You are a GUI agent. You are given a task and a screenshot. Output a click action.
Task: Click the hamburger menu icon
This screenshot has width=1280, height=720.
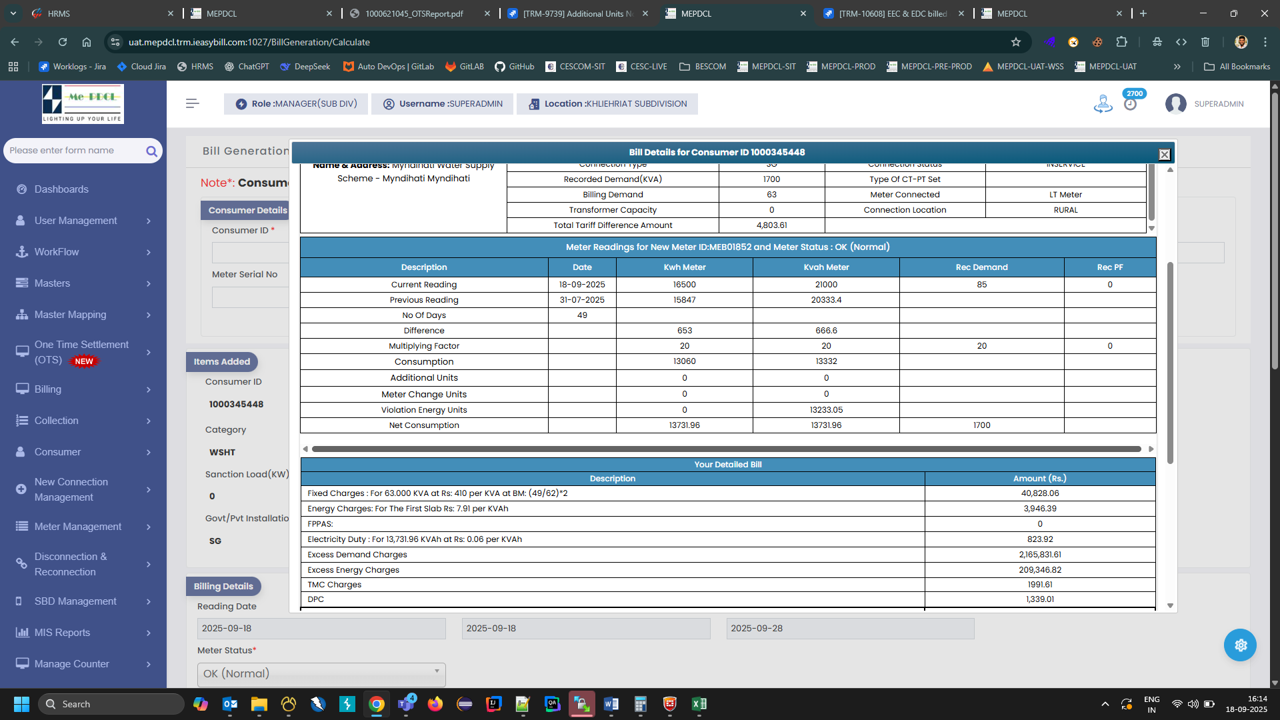pos(192,103)
